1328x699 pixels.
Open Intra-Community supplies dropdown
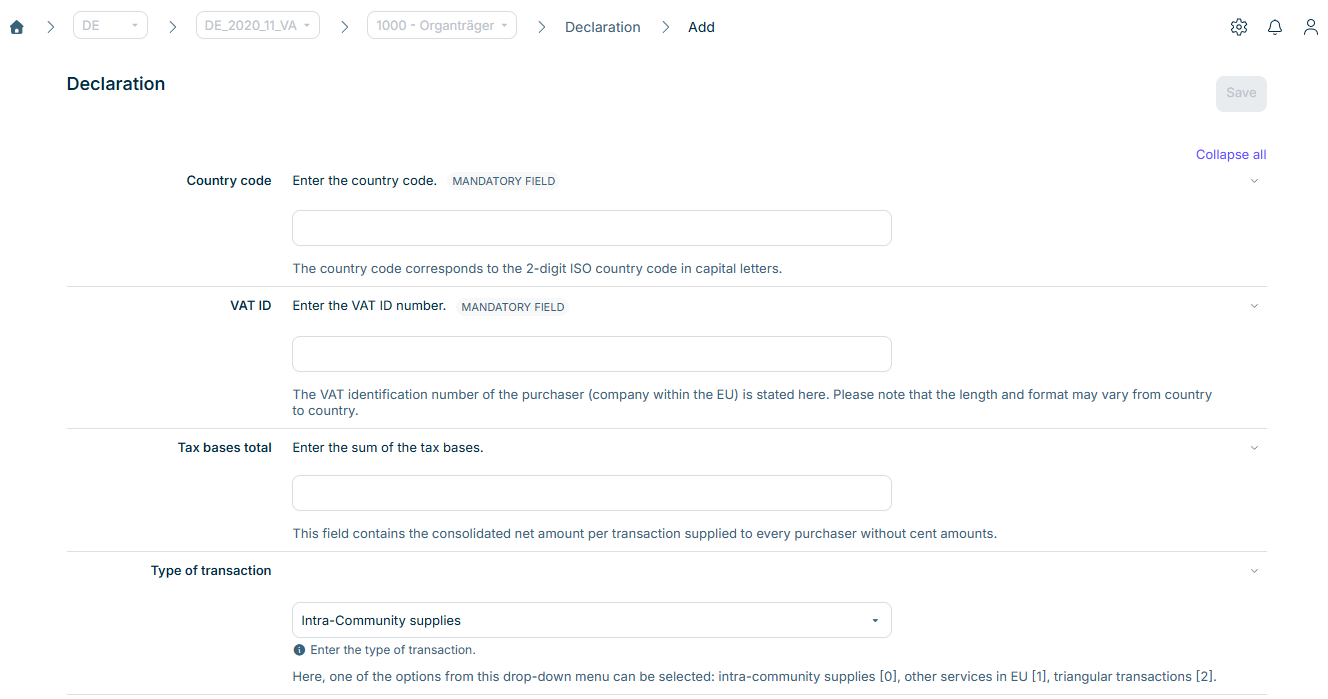[x=591, y=620]
